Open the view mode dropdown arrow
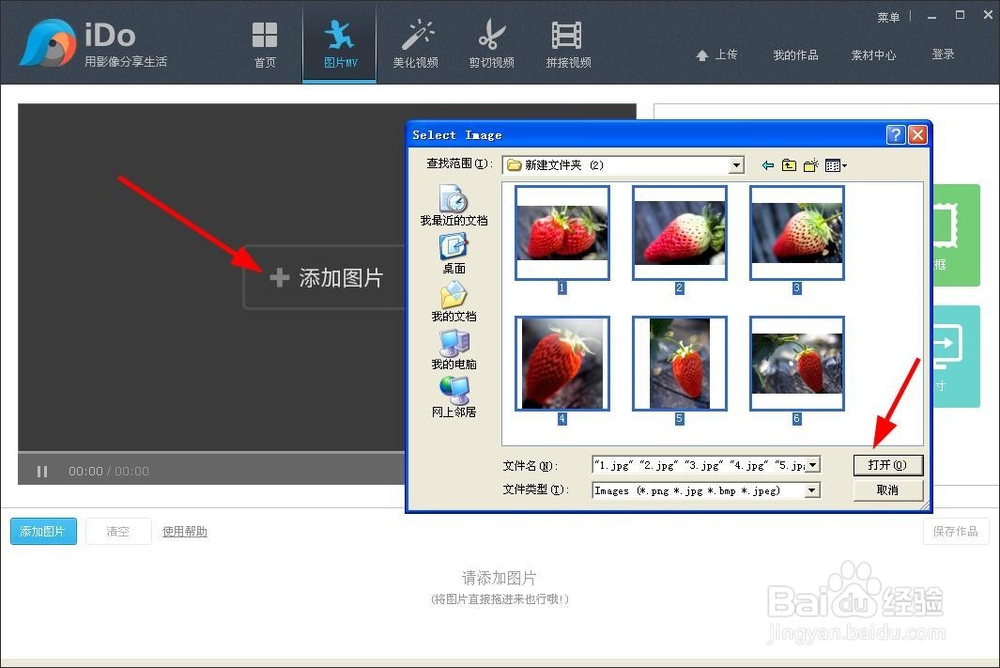Viewport: 1000px width, 668px height. 846,165
